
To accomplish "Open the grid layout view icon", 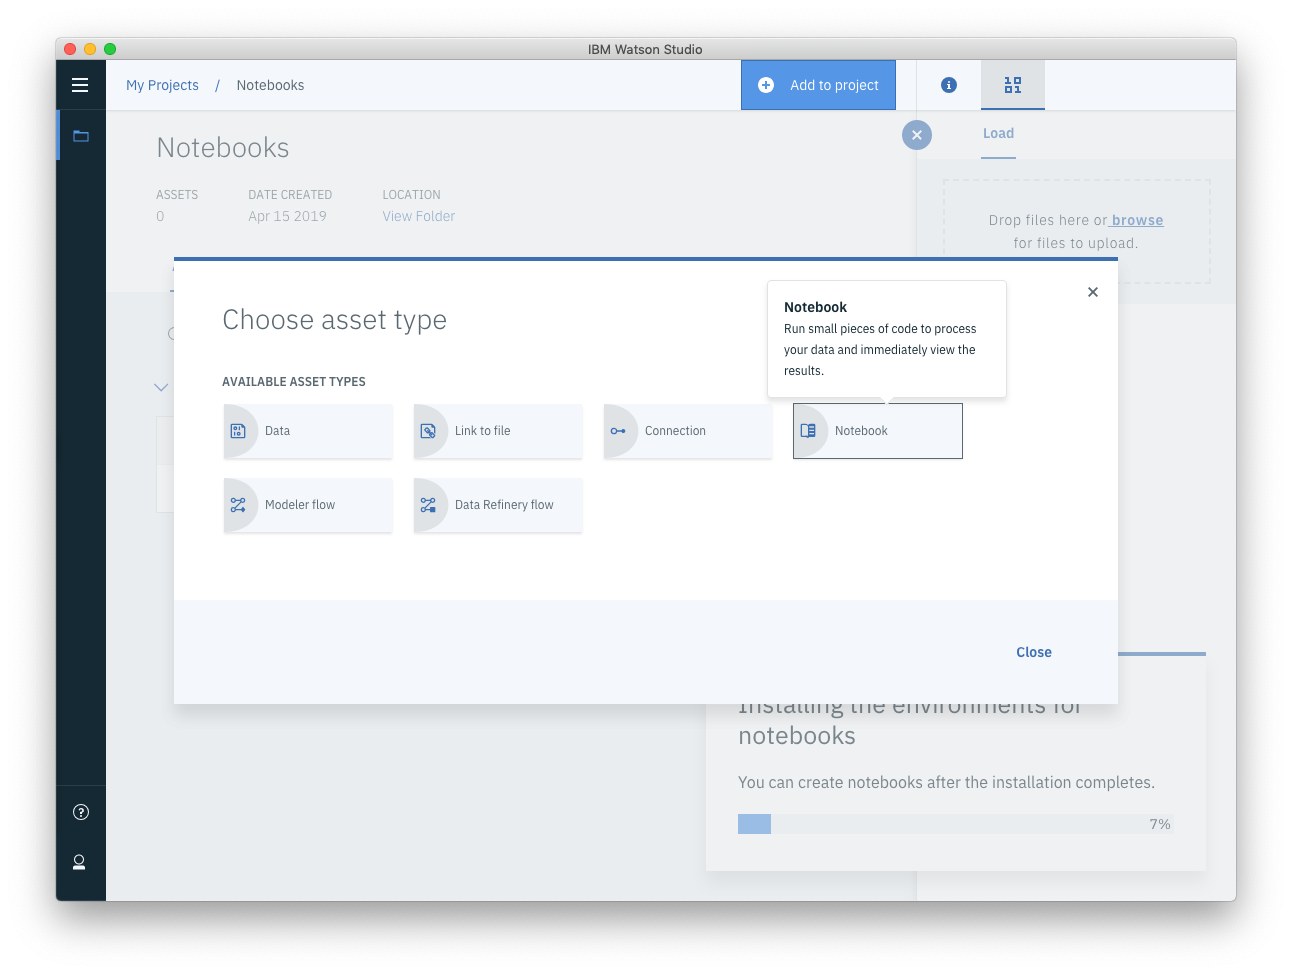I will (x=1012, y=85).
